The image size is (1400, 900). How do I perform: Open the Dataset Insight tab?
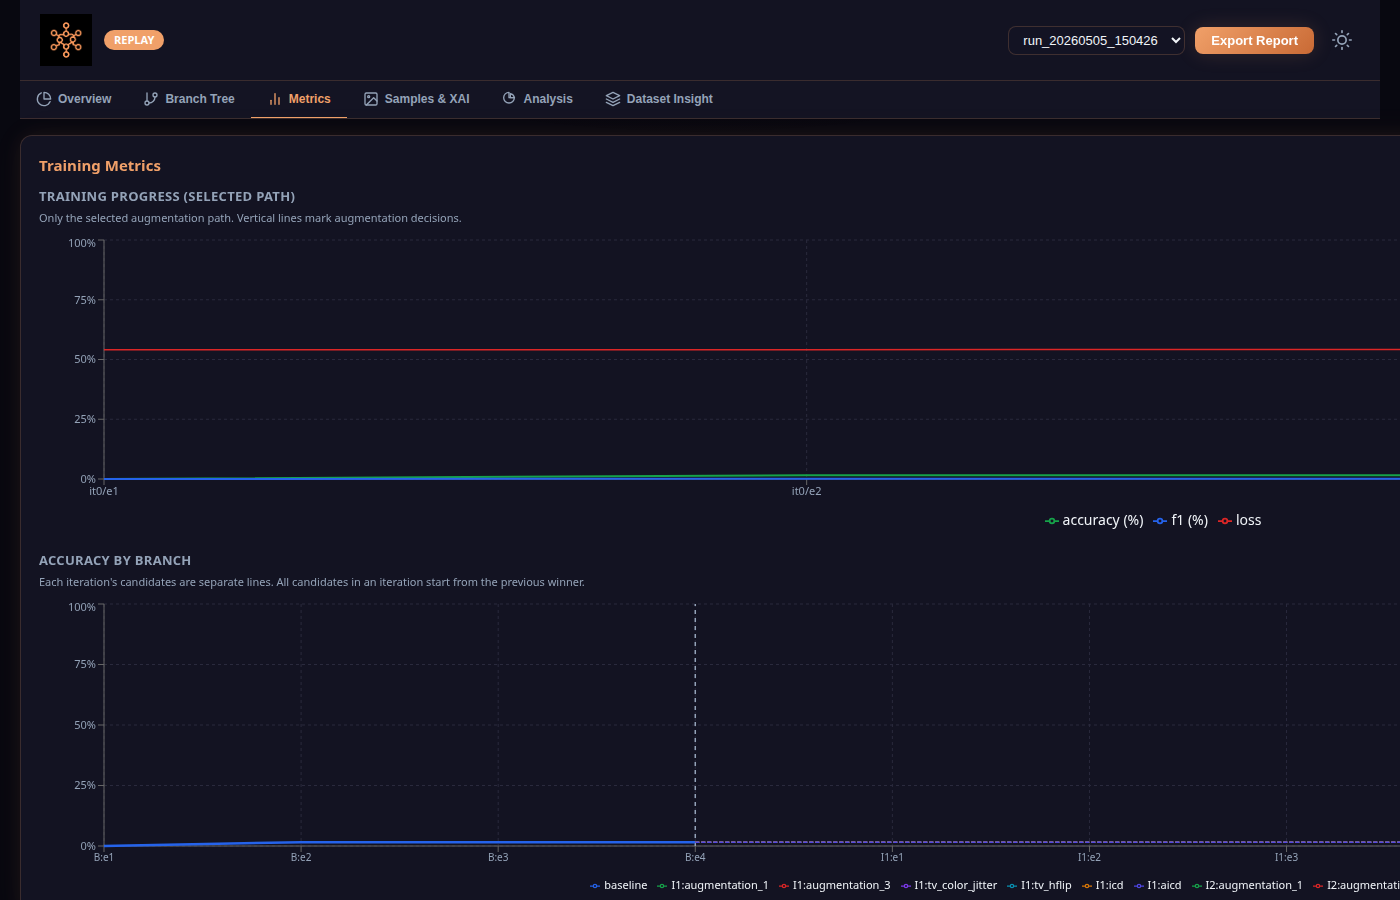[x=659, y=99]
